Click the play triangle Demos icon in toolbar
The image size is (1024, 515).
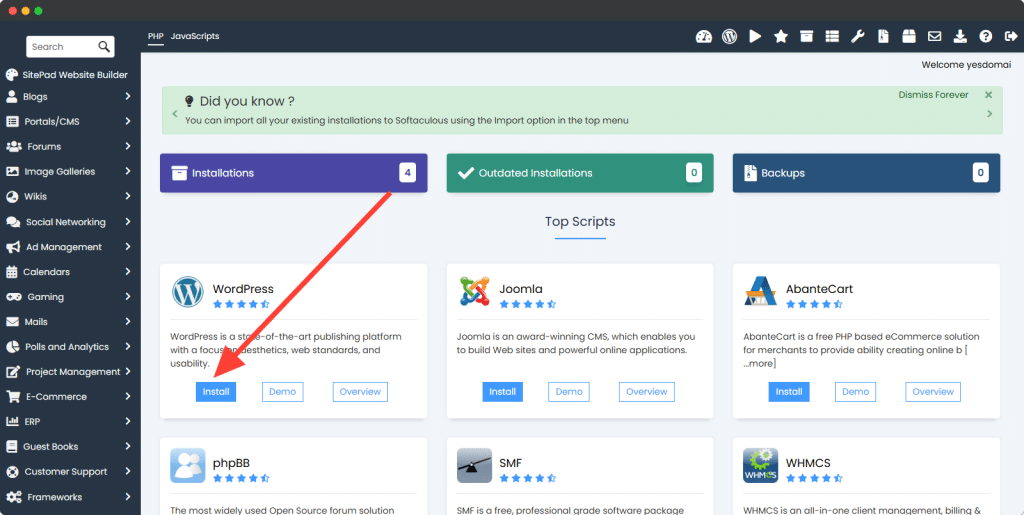755,37
